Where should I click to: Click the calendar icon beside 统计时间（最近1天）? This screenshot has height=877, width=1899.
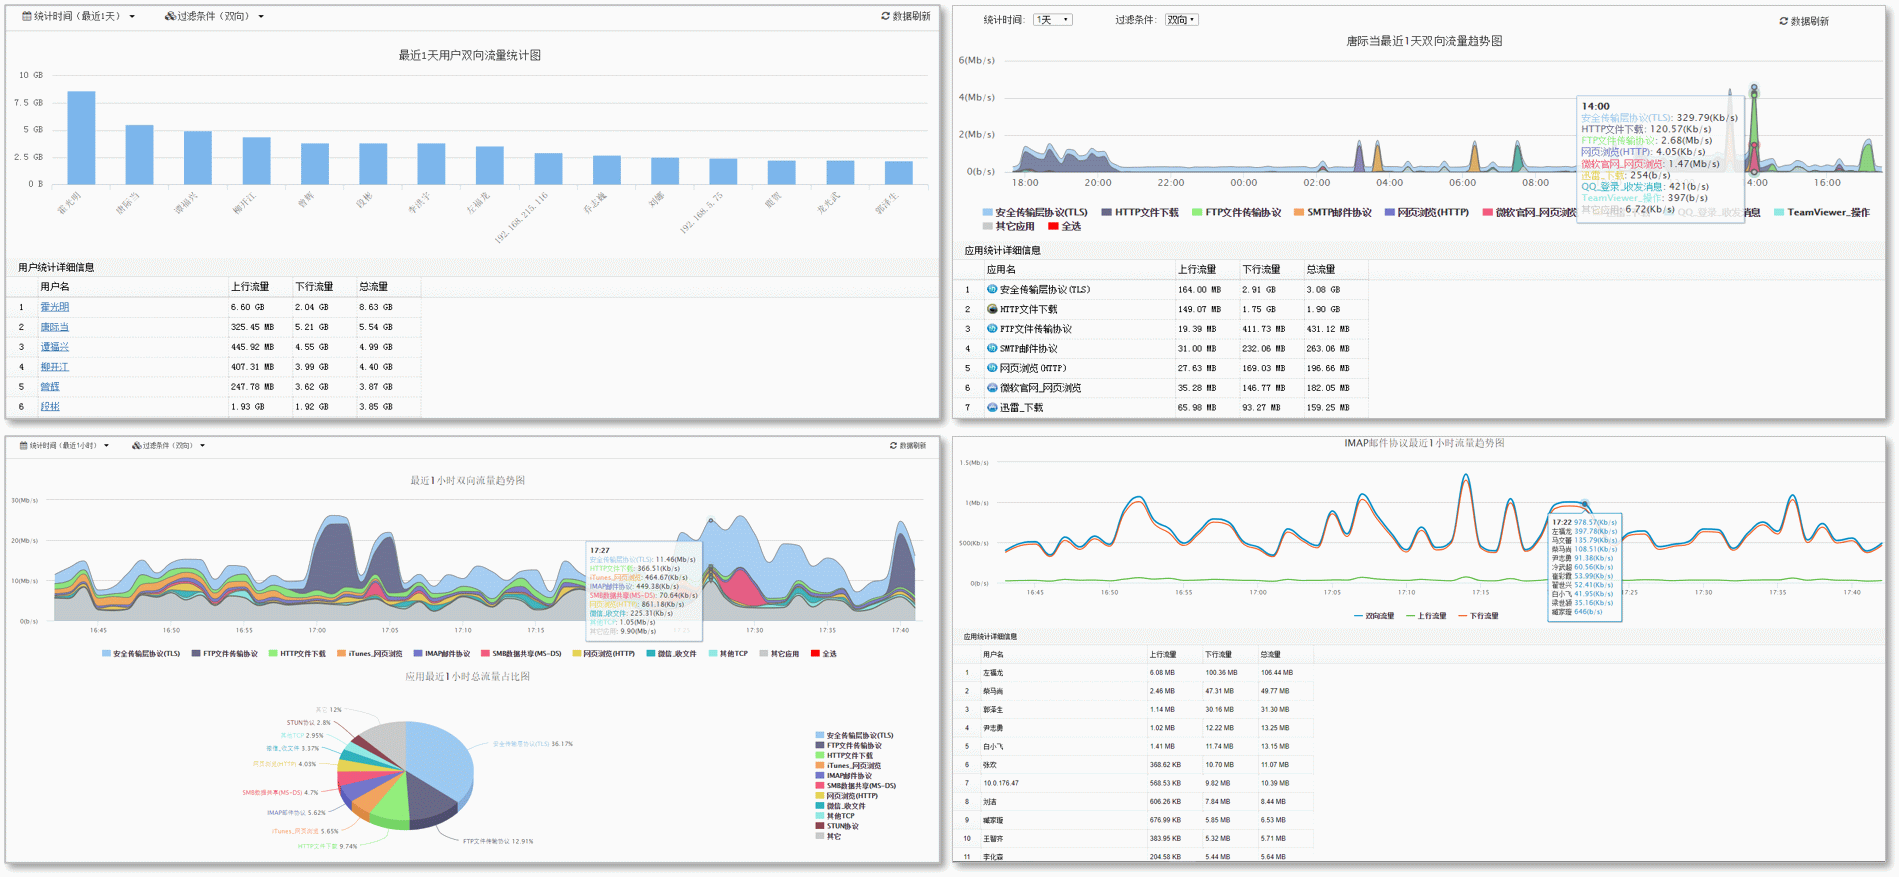27,16
